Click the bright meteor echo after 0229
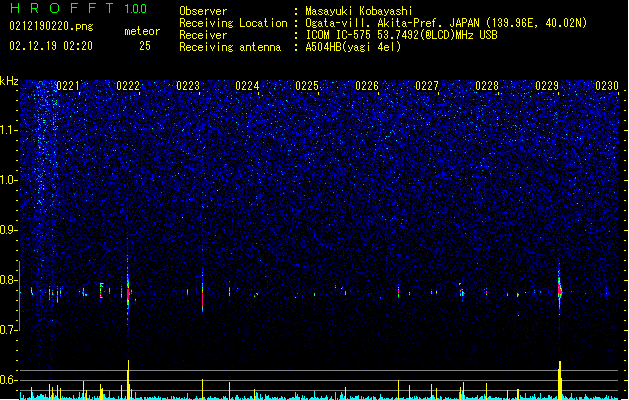Image resolution: width=629 pixels, height=400 pixels. pyautogui.click(x=560, y=290)
